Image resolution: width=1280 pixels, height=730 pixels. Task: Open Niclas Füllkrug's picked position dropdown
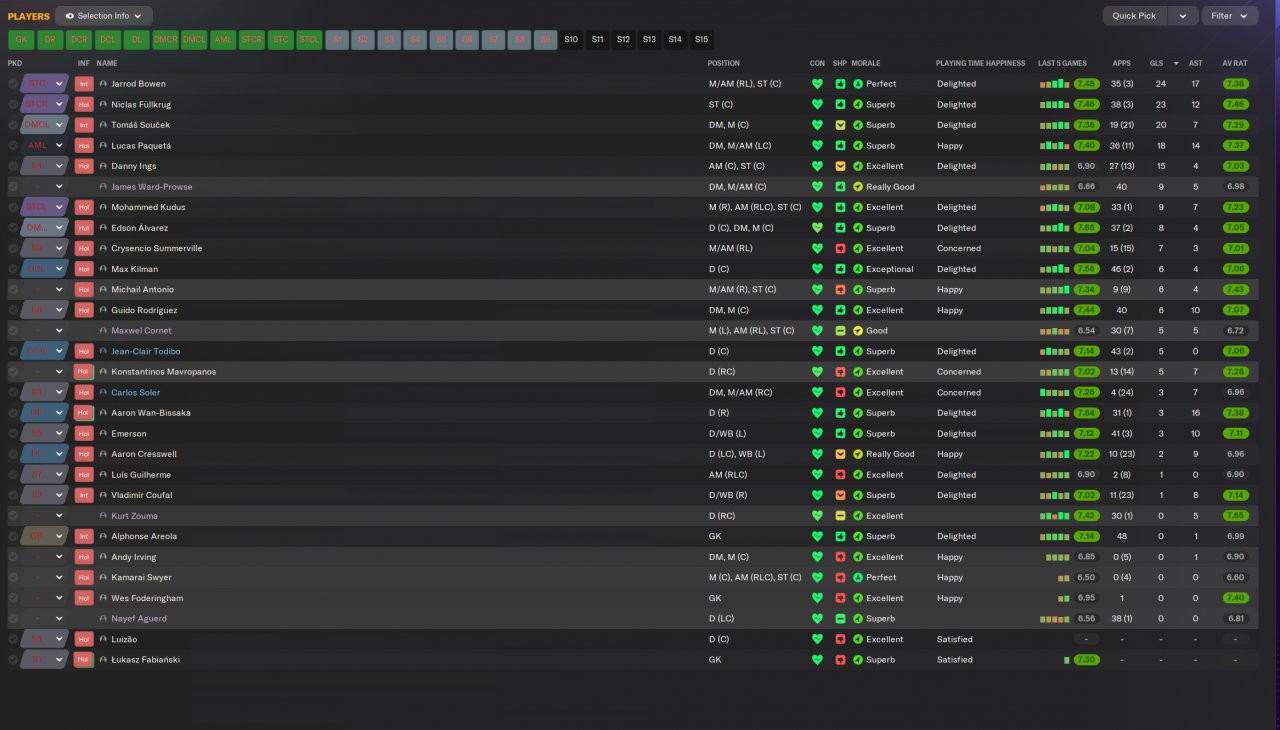pos(59,104)
